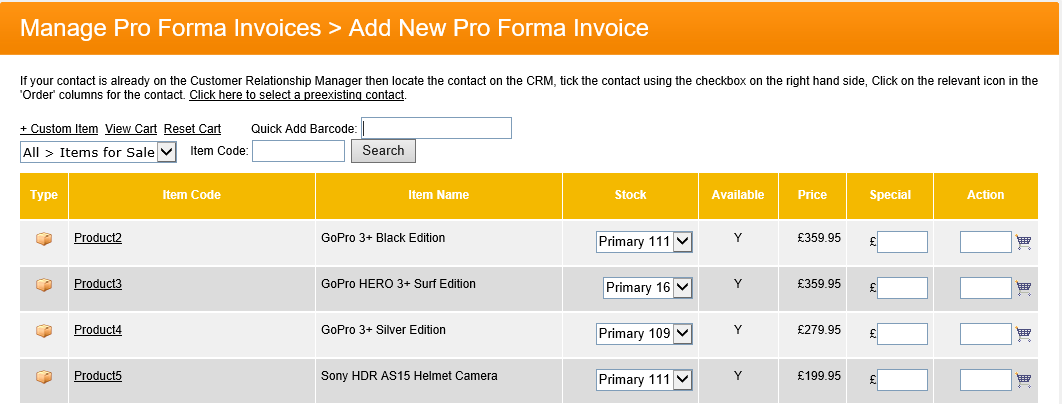Click the box type icon for Product3
1062x404 pixels.
pyautogui.click(x=44, y=285)
